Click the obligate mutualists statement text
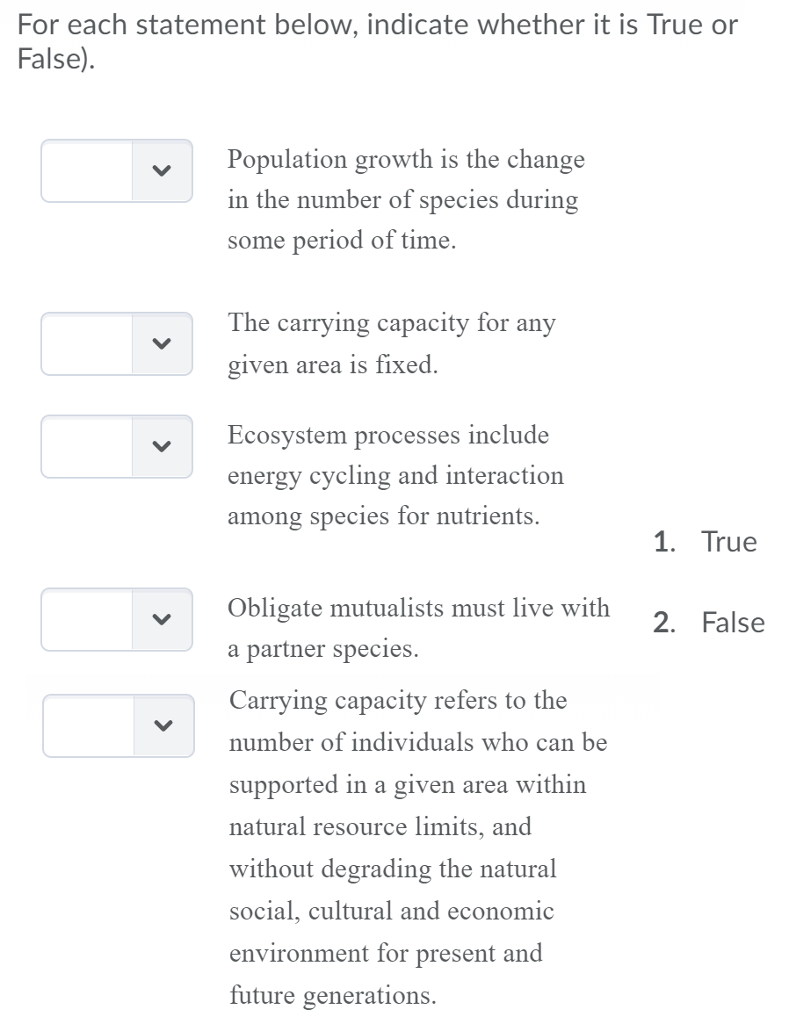789x1024 pixels. [419, 628]
